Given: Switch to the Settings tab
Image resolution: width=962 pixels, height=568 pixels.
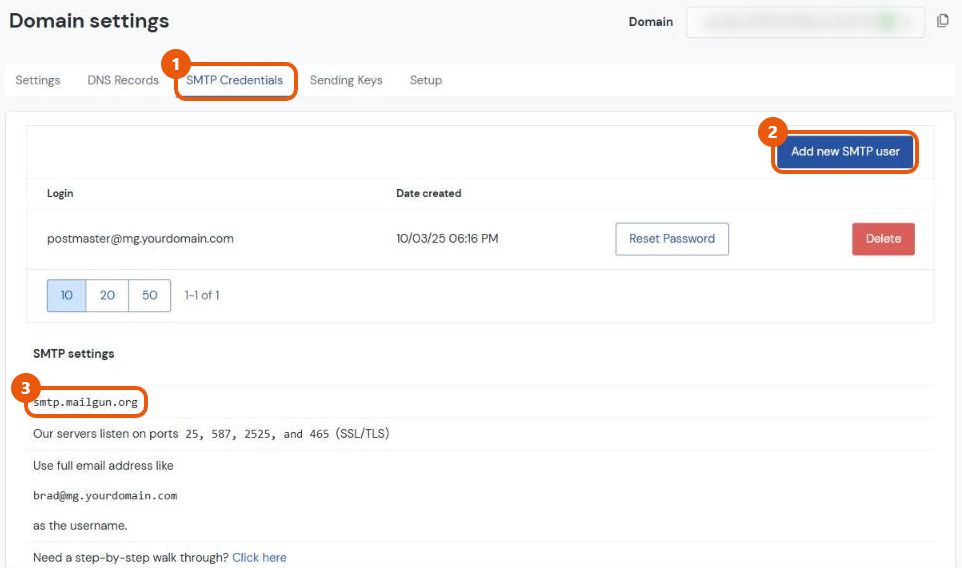Looking at the screenshot, I should point(37,80).
